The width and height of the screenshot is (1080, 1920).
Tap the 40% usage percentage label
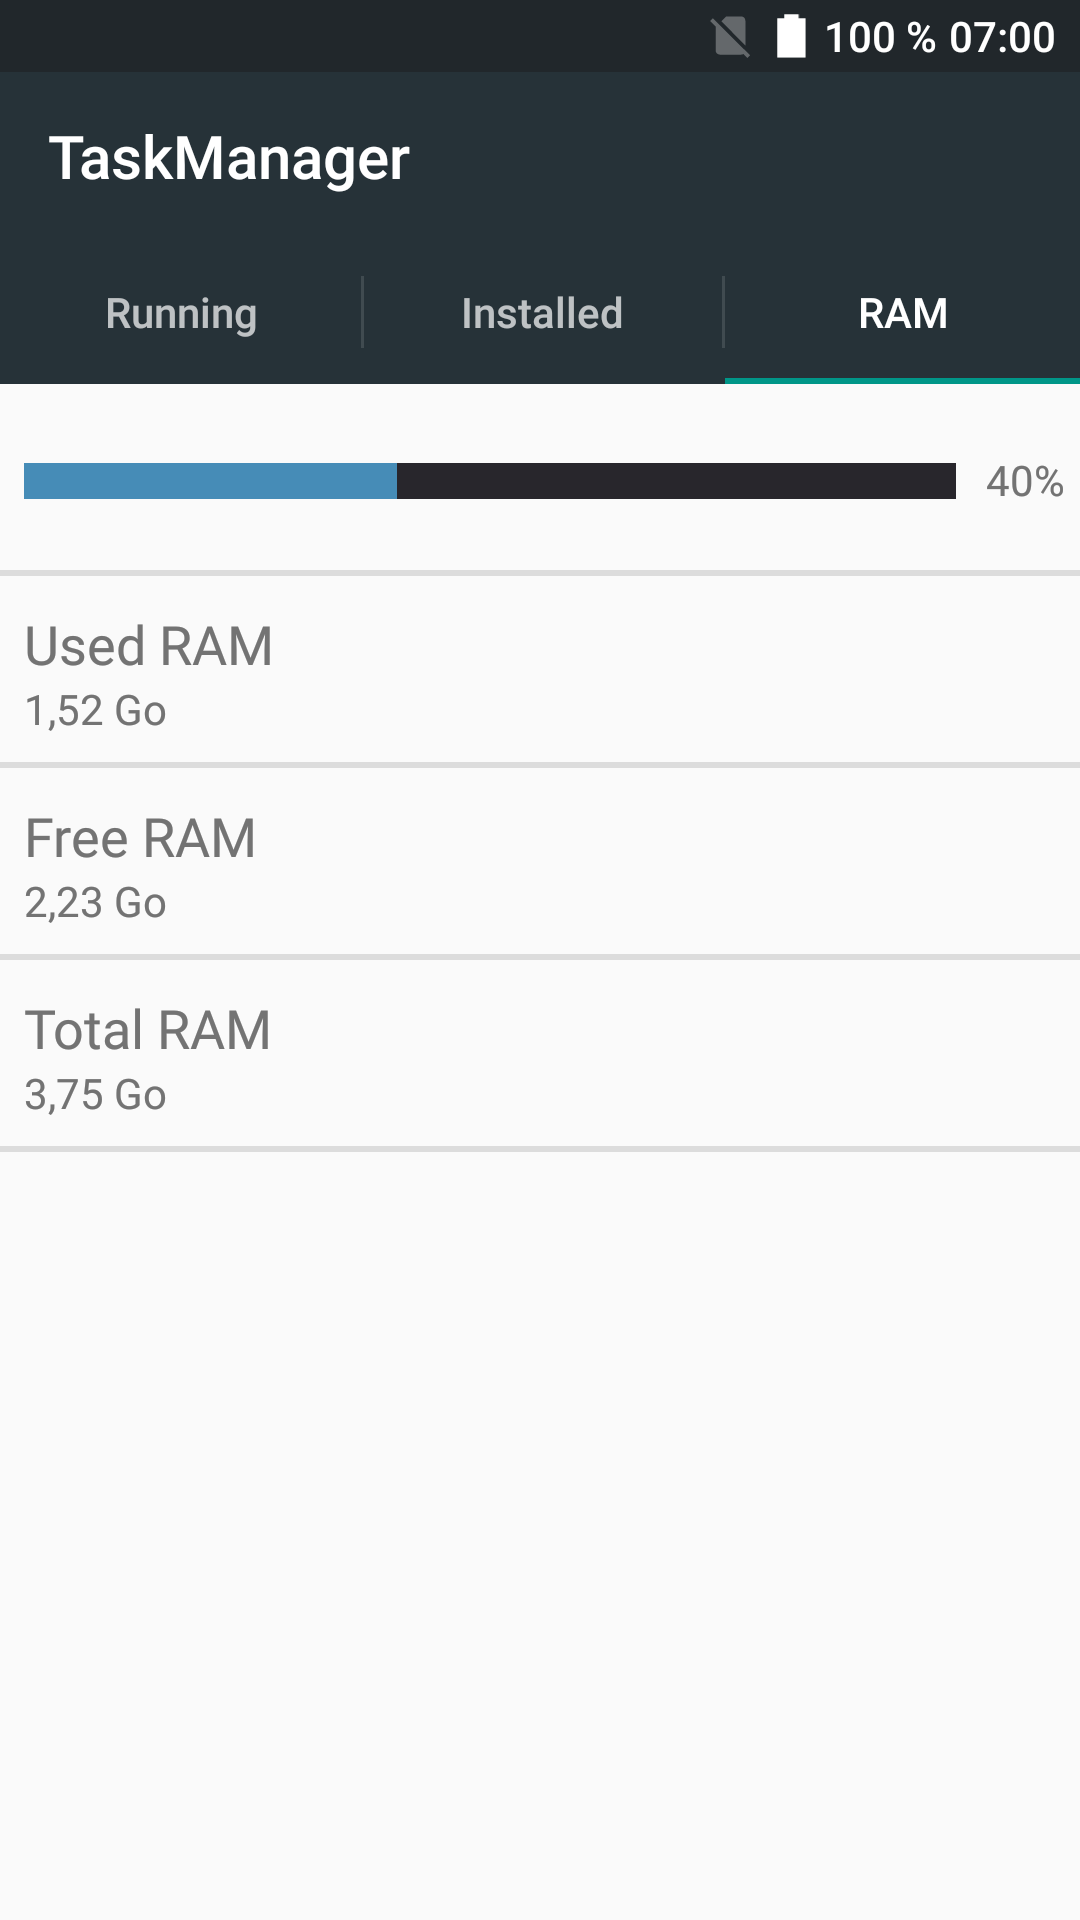click(1024, 482)
